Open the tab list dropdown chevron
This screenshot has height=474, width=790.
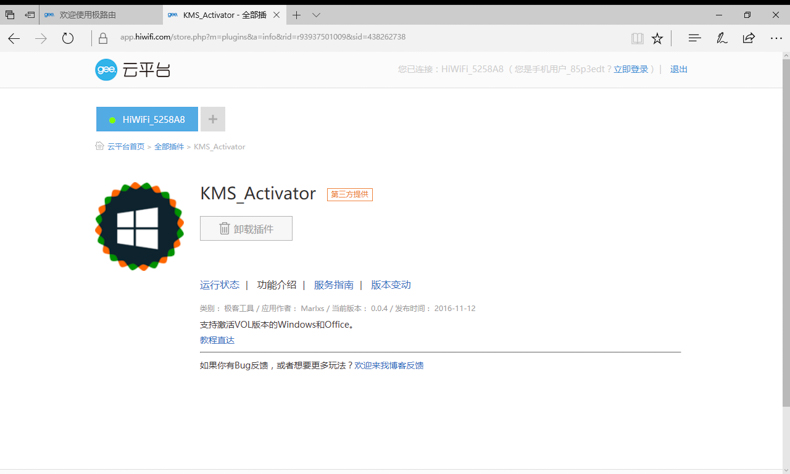pyautogui.click(x=316, y=15)
